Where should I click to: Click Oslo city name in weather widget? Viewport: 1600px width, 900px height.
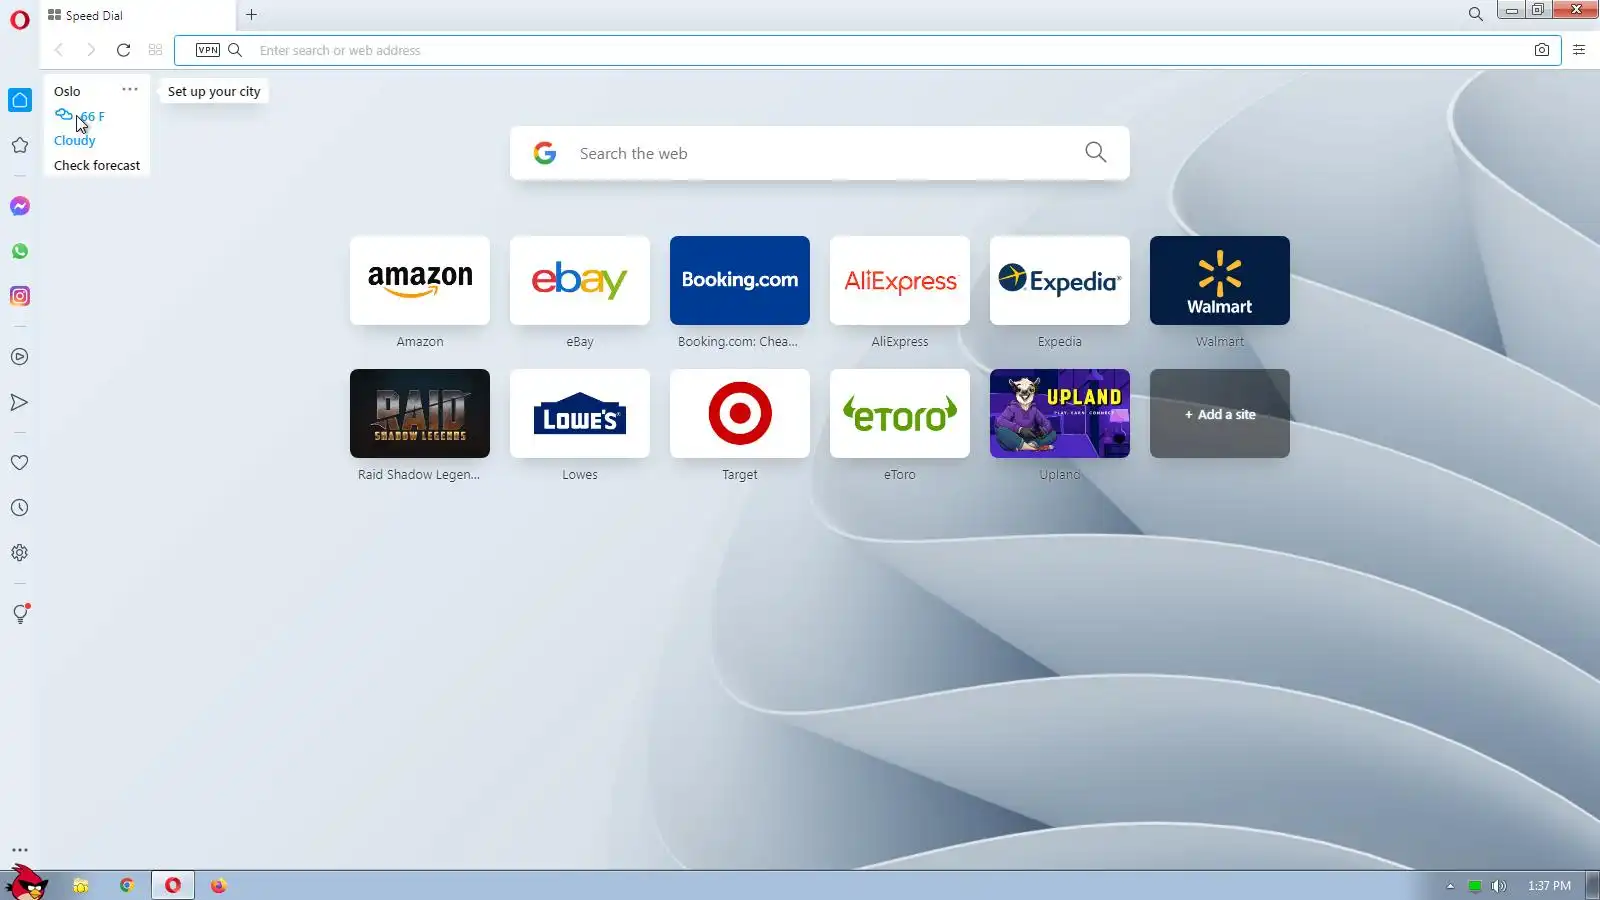pos(67,91)
